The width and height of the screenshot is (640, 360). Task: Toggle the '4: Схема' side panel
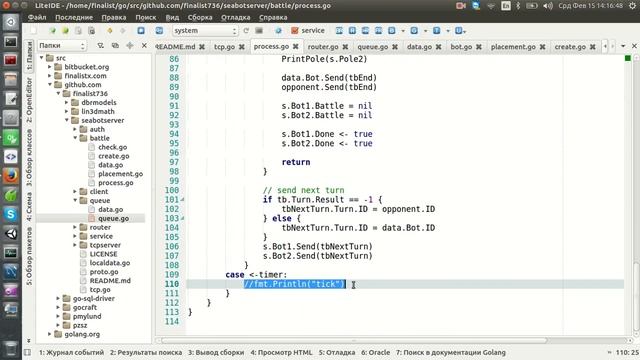pyautogui.click(x=29, y=207)
